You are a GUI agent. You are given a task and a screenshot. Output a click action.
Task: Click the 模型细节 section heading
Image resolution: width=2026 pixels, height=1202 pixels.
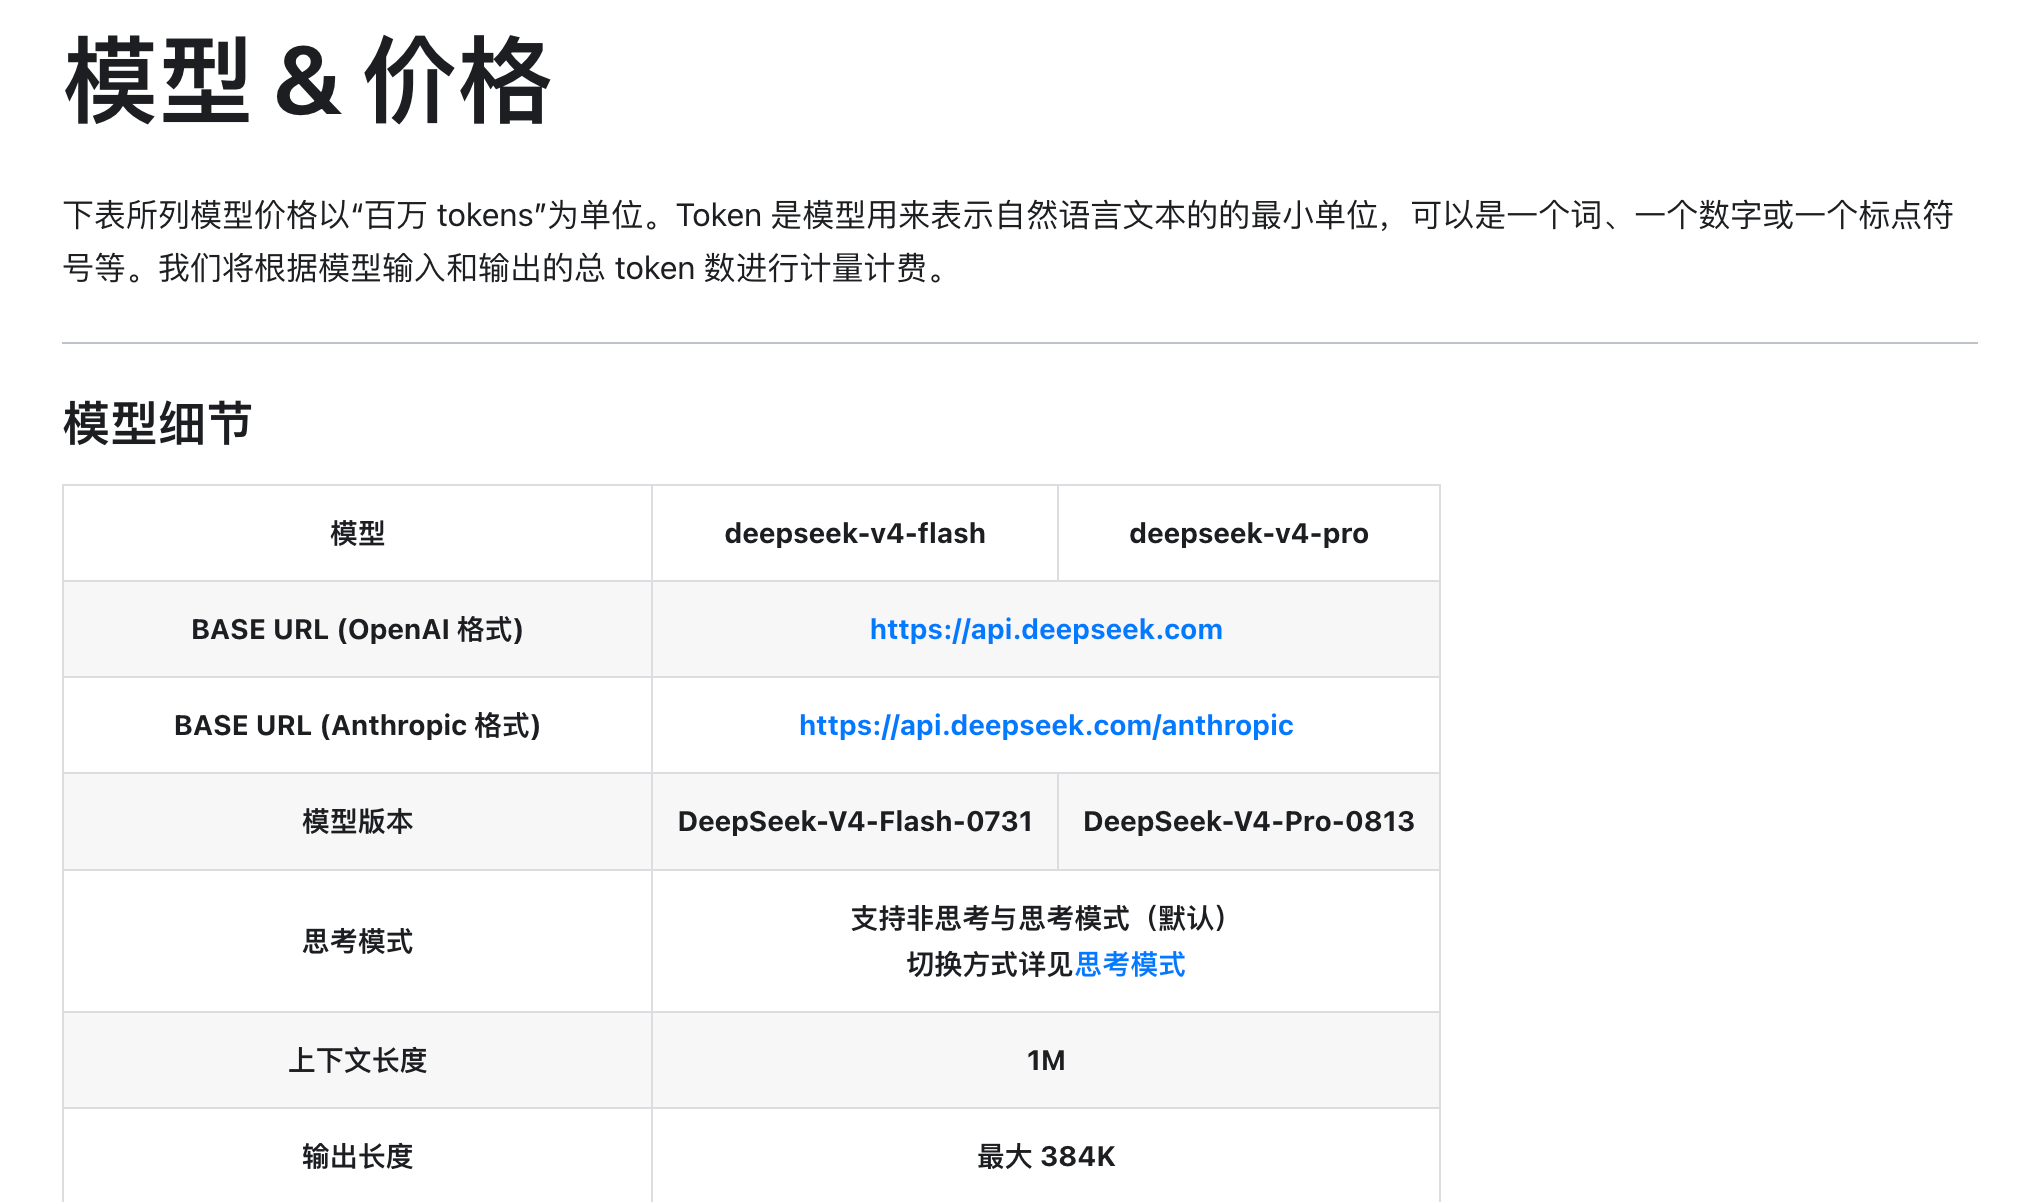158,423
